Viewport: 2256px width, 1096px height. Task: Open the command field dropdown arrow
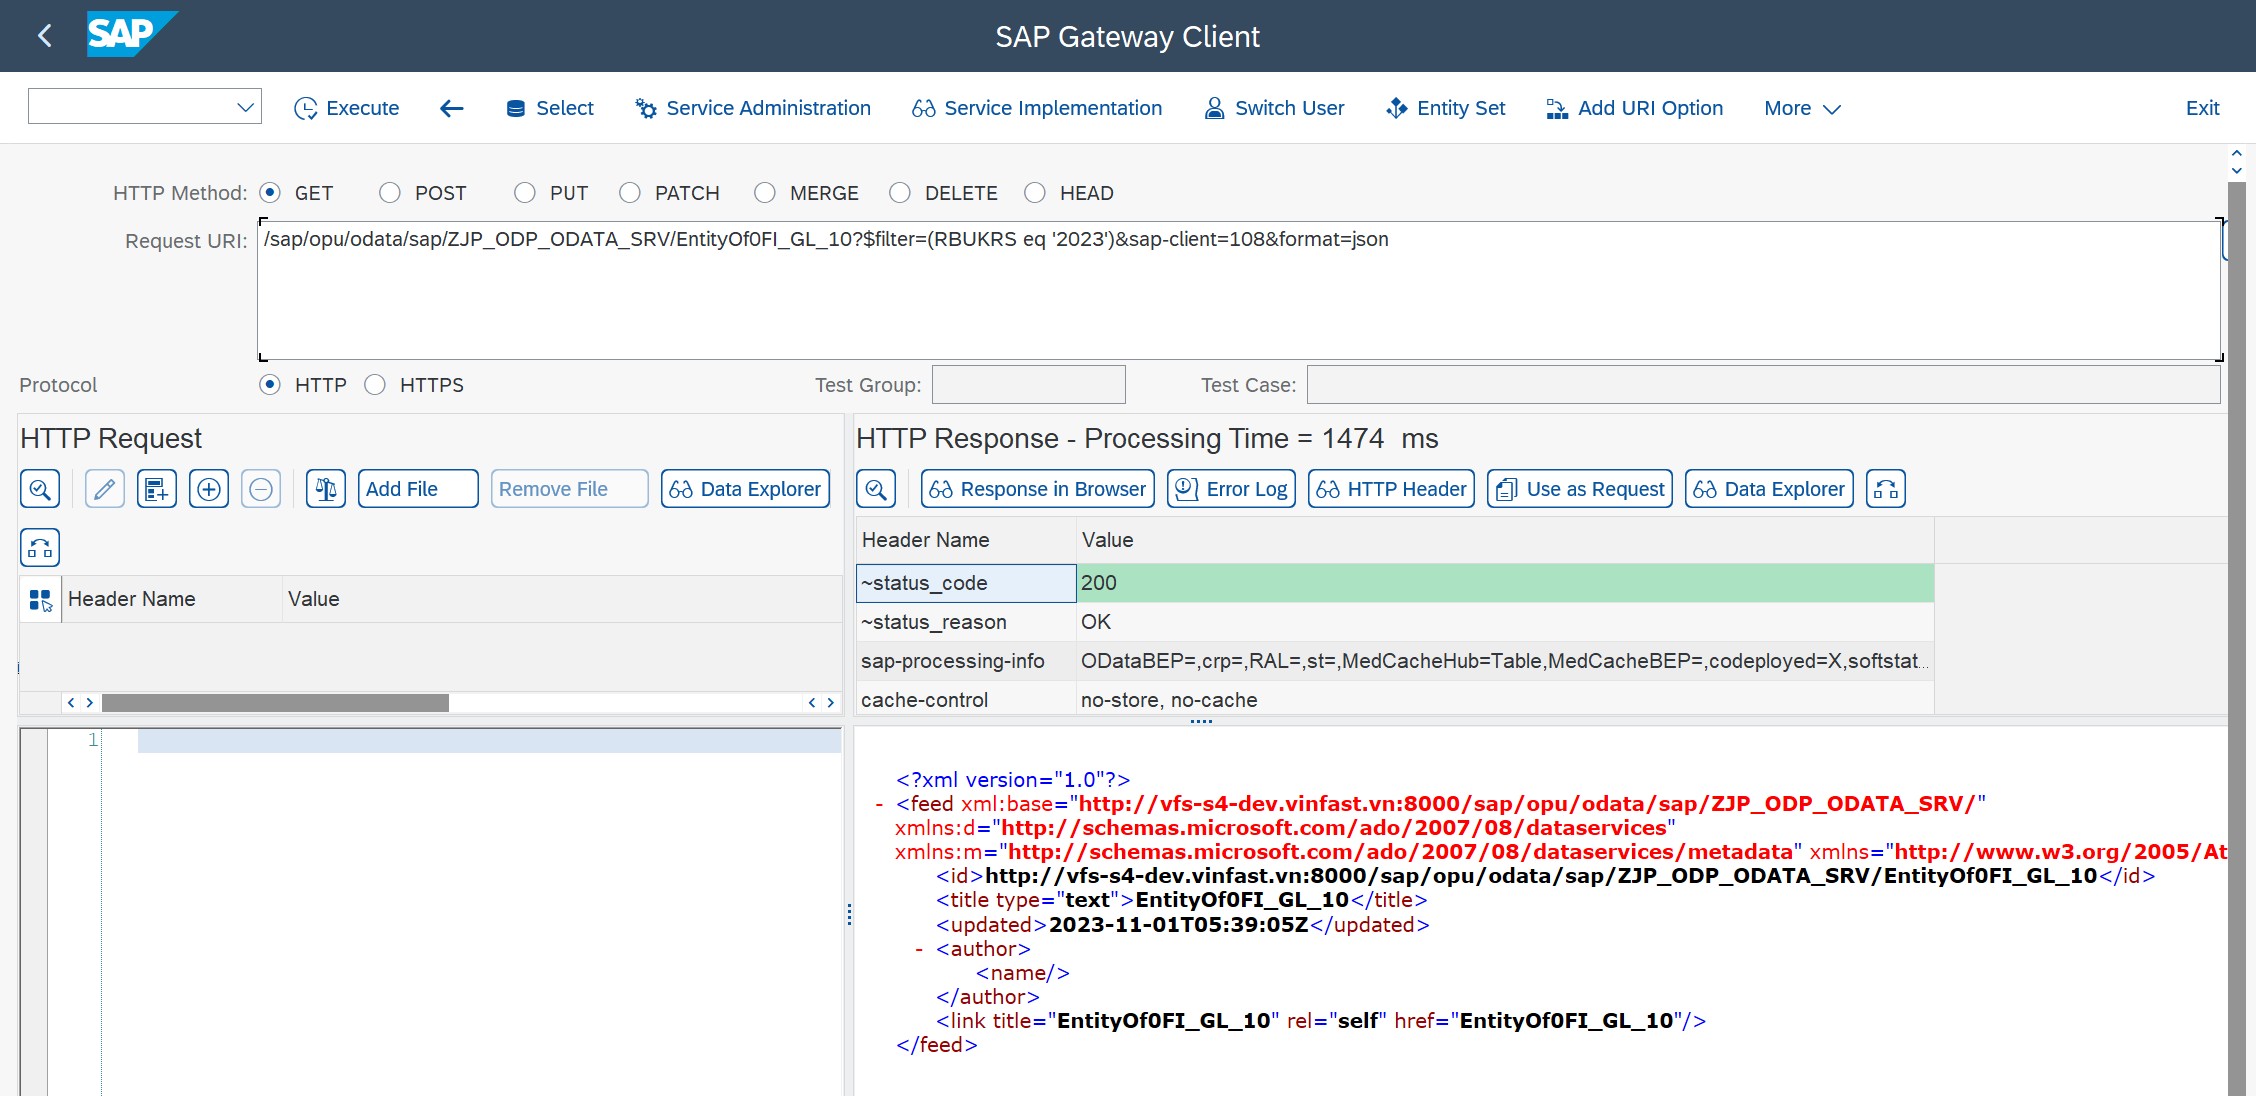[x=245, y=107]
